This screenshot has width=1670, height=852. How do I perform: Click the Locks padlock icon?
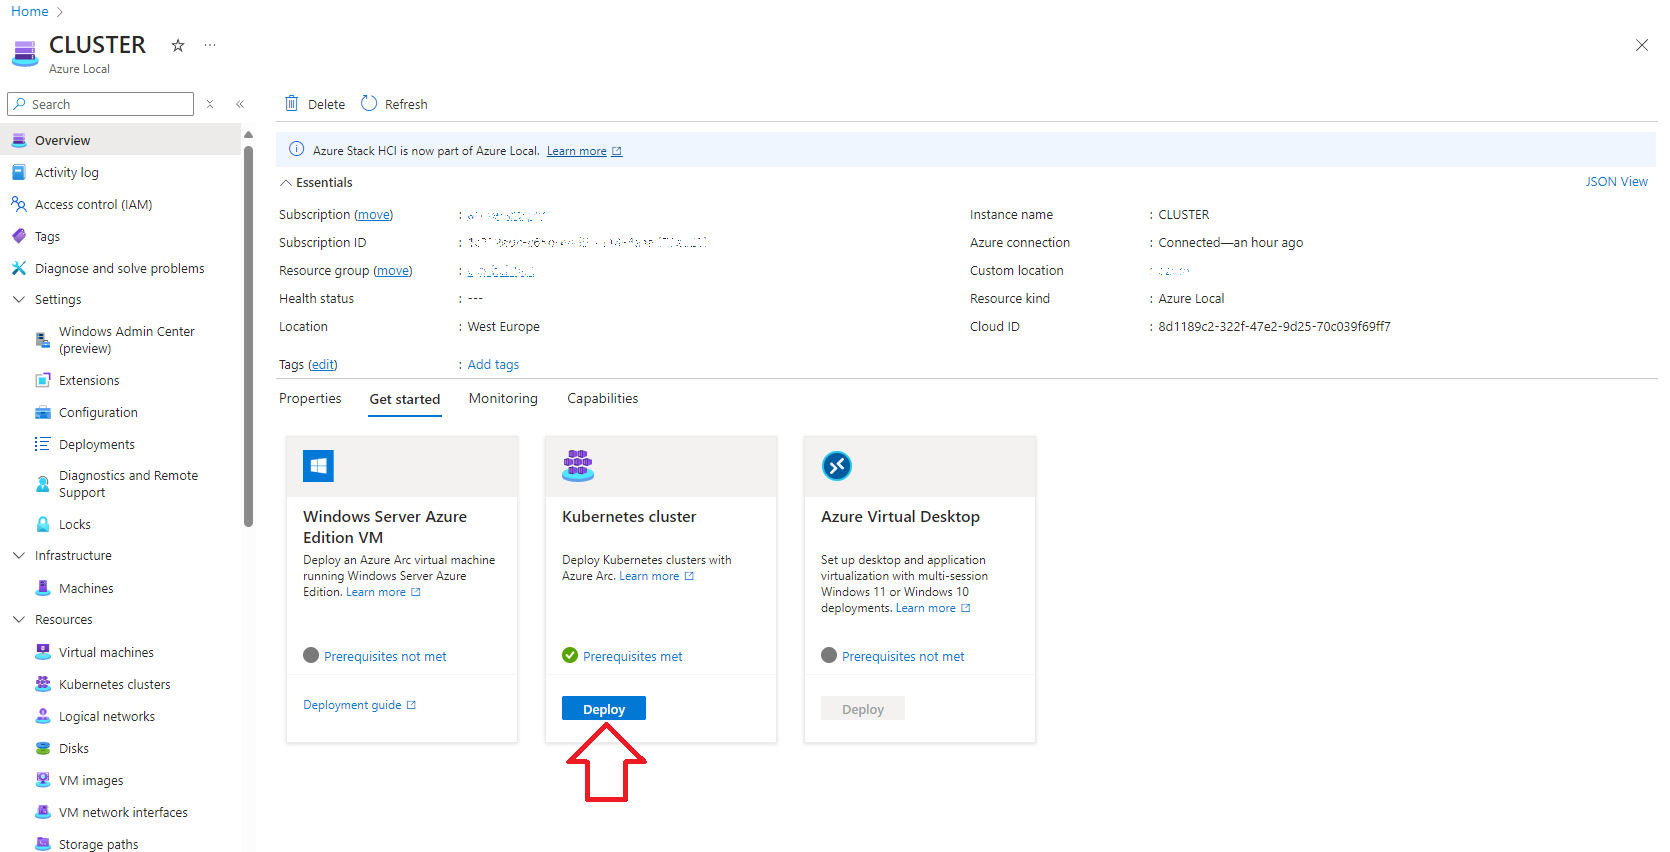(43, 524)
